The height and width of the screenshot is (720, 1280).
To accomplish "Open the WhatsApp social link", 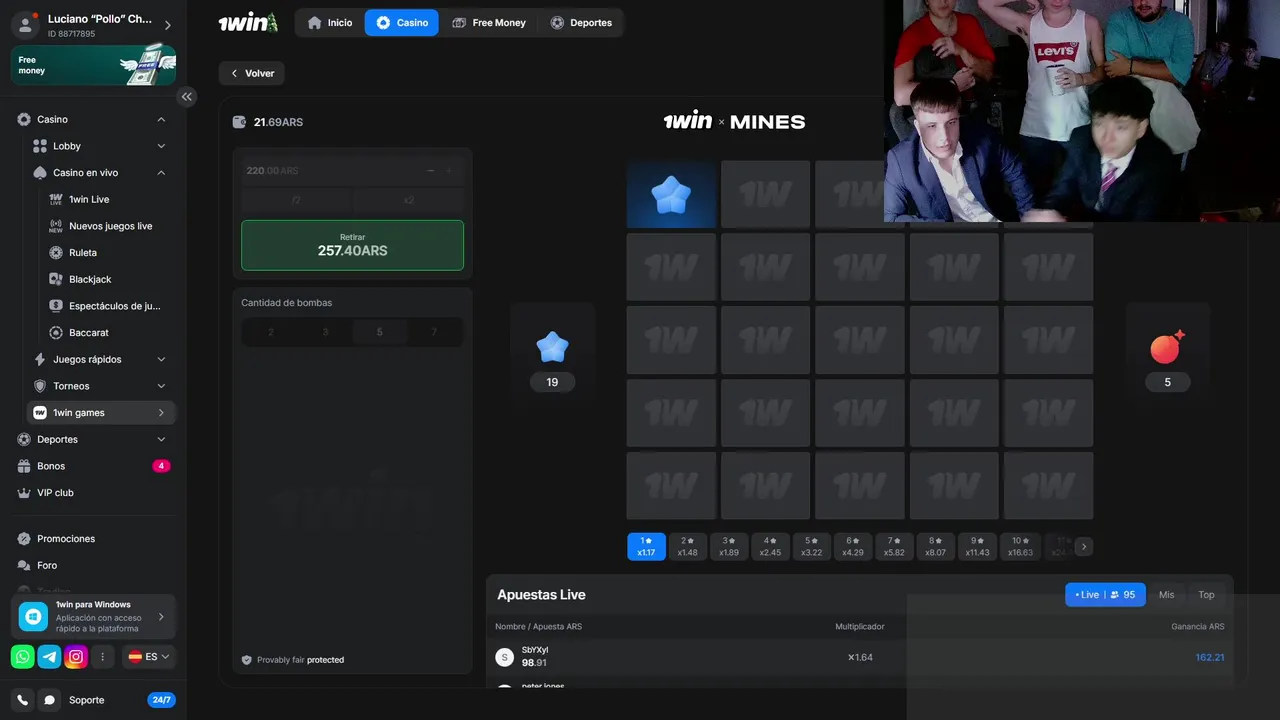I will (x=22, y=657).
